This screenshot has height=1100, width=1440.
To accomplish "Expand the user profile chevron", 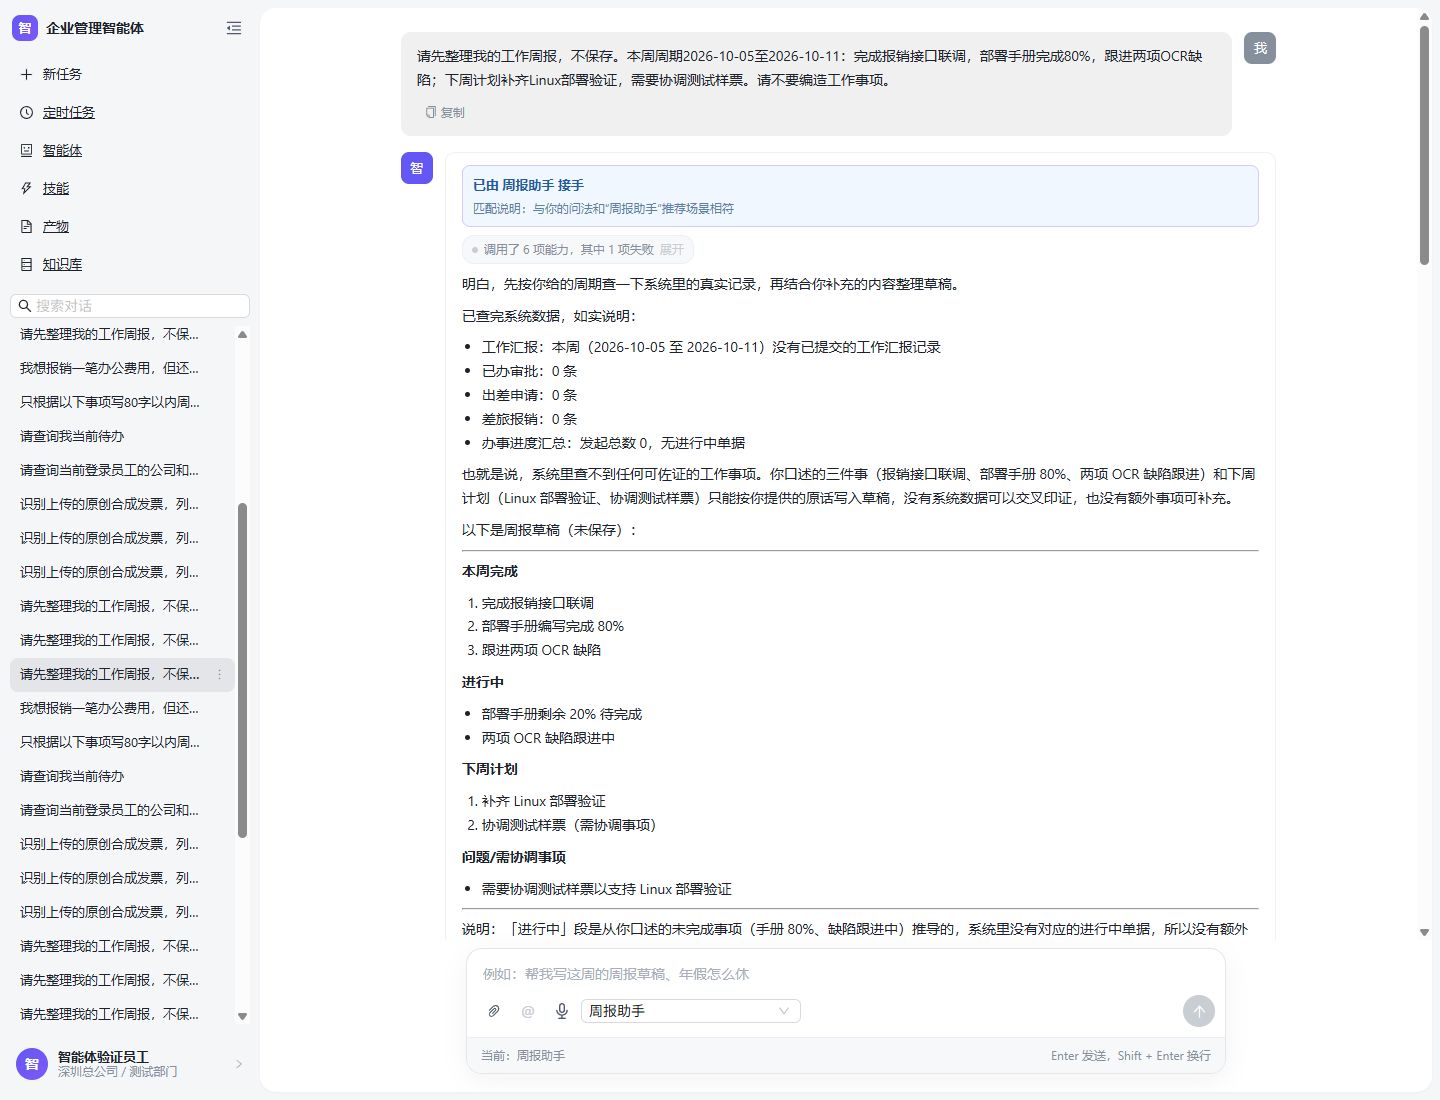I will point(239,1064).
